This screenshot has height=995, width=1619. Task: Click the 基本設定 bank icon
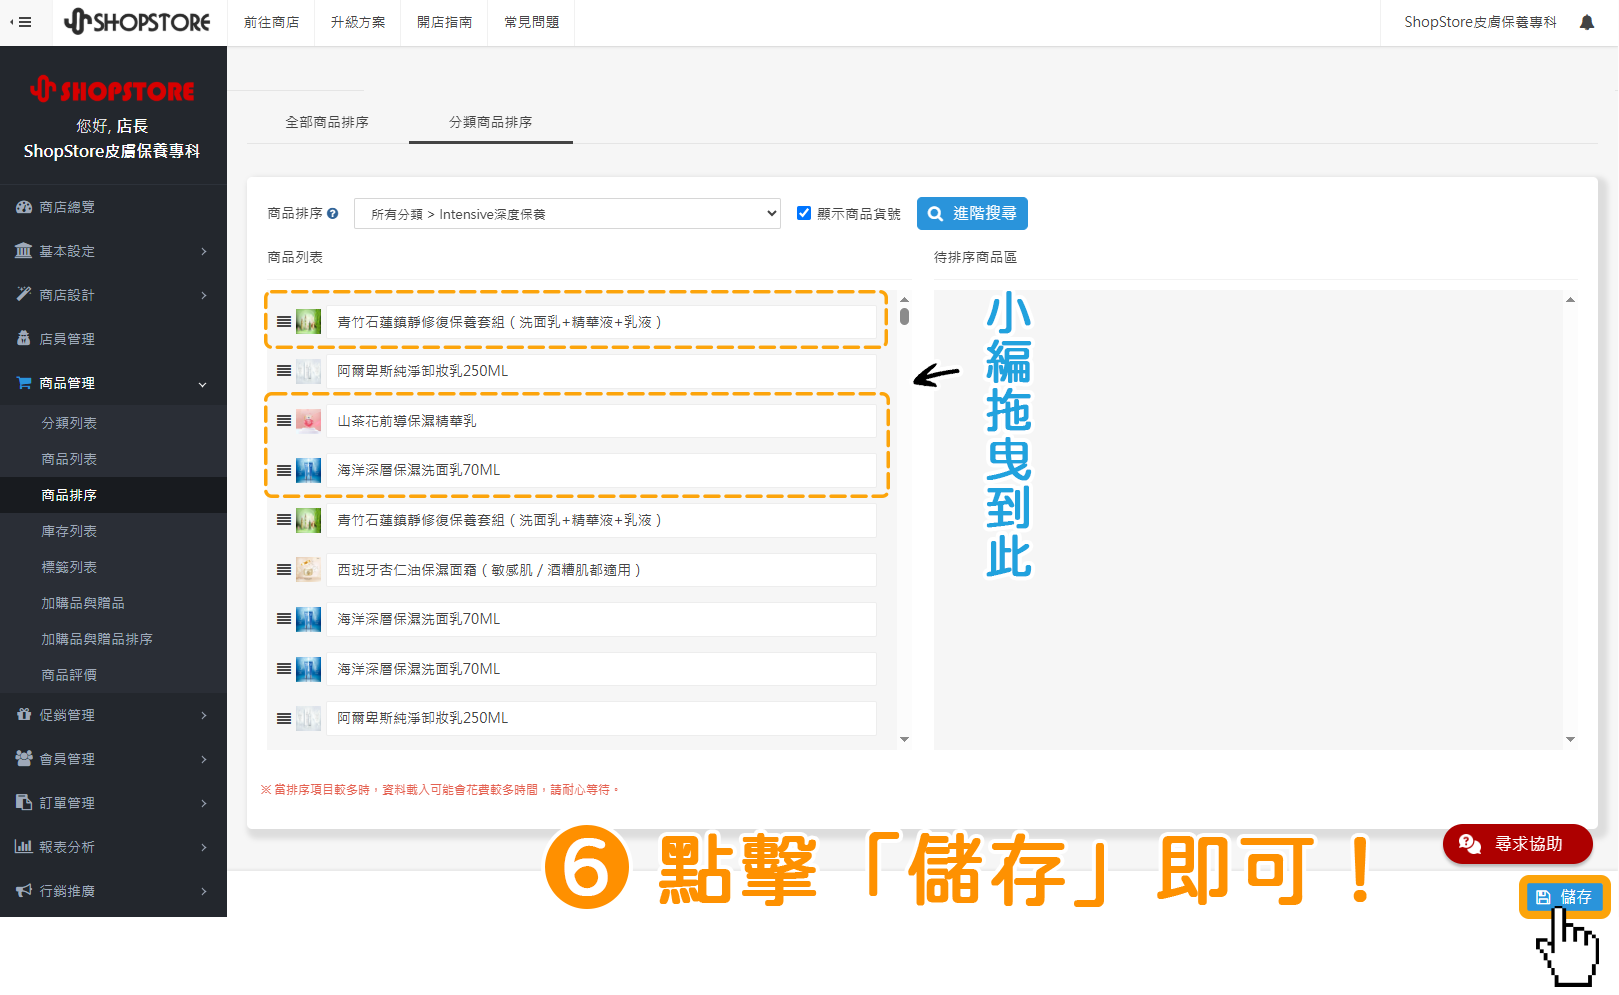point(24,250)
